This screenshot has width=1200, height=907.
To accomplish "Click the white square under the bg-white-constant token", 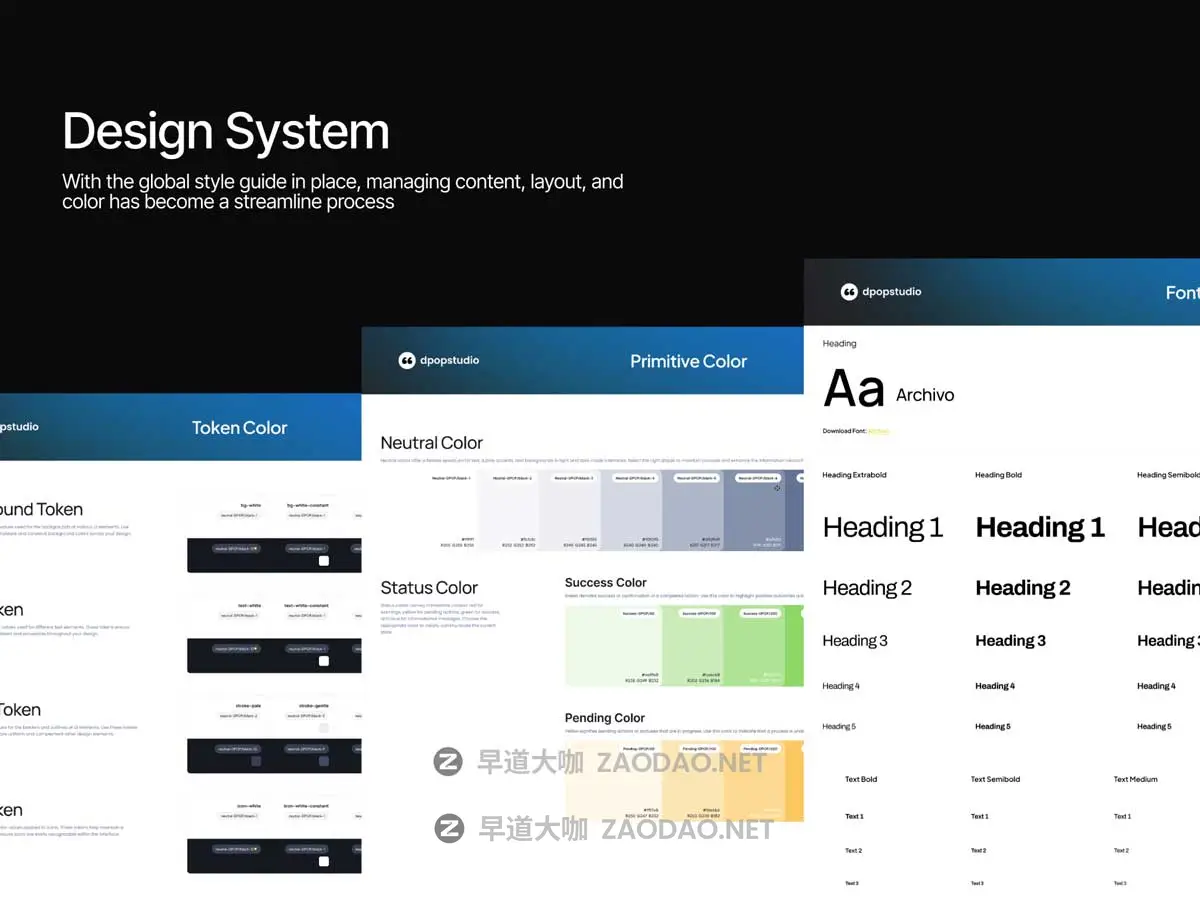I will [323, 561].
